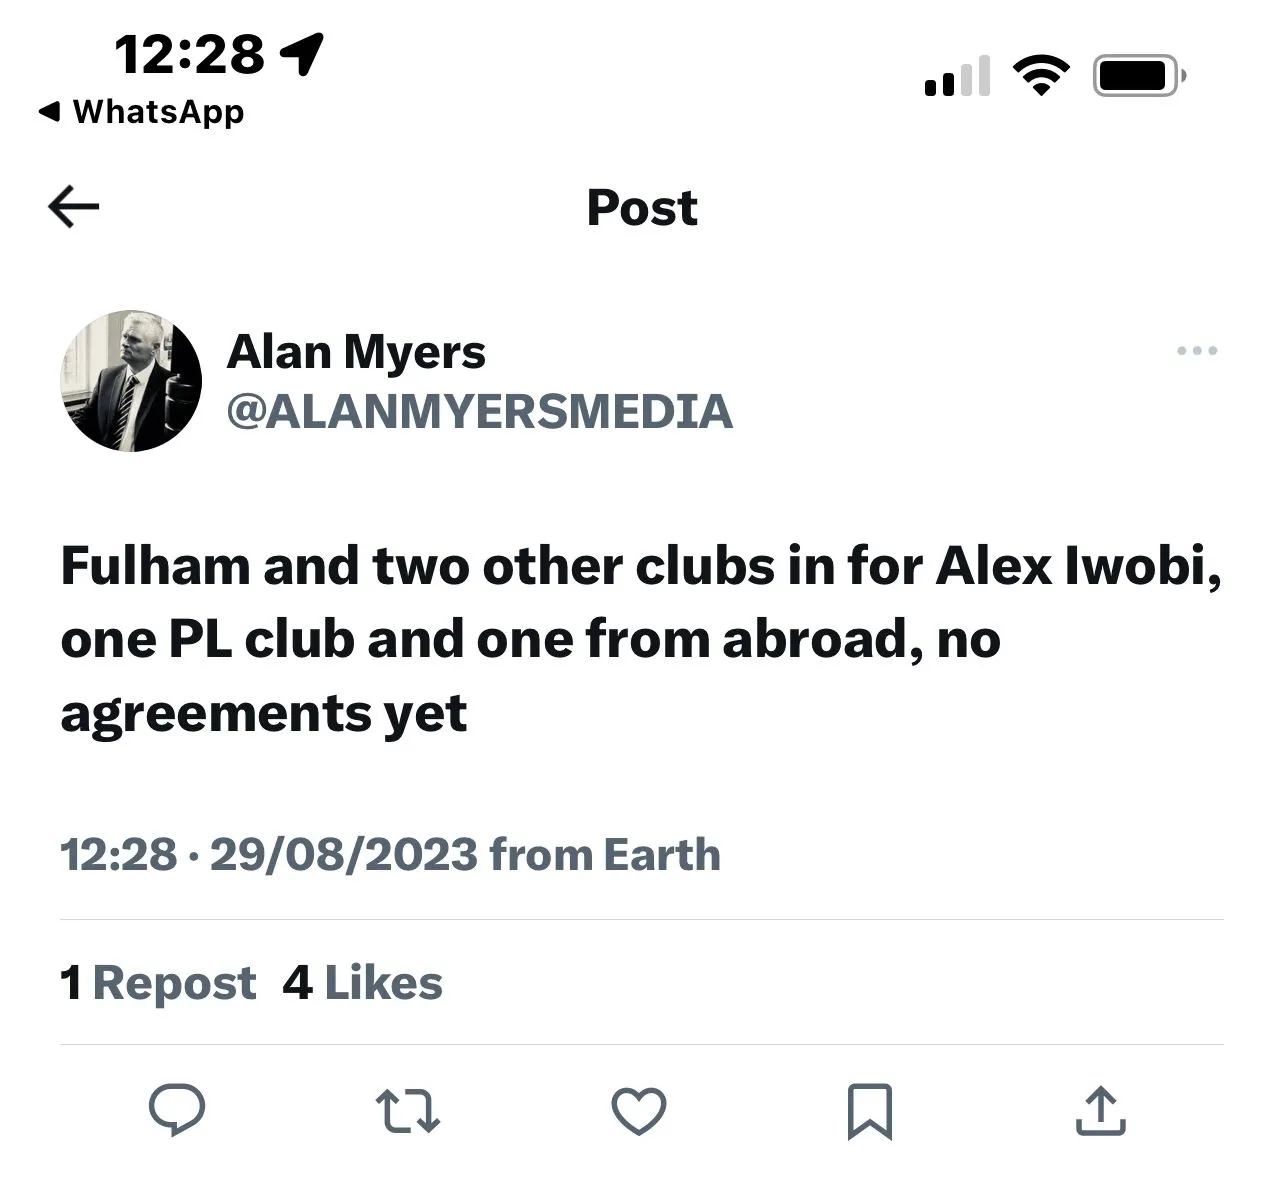Tap the Post header title
Image resolution: width=1284 pixels, height=1202 pixels.
pyautogui.click(x=642, y=208)
